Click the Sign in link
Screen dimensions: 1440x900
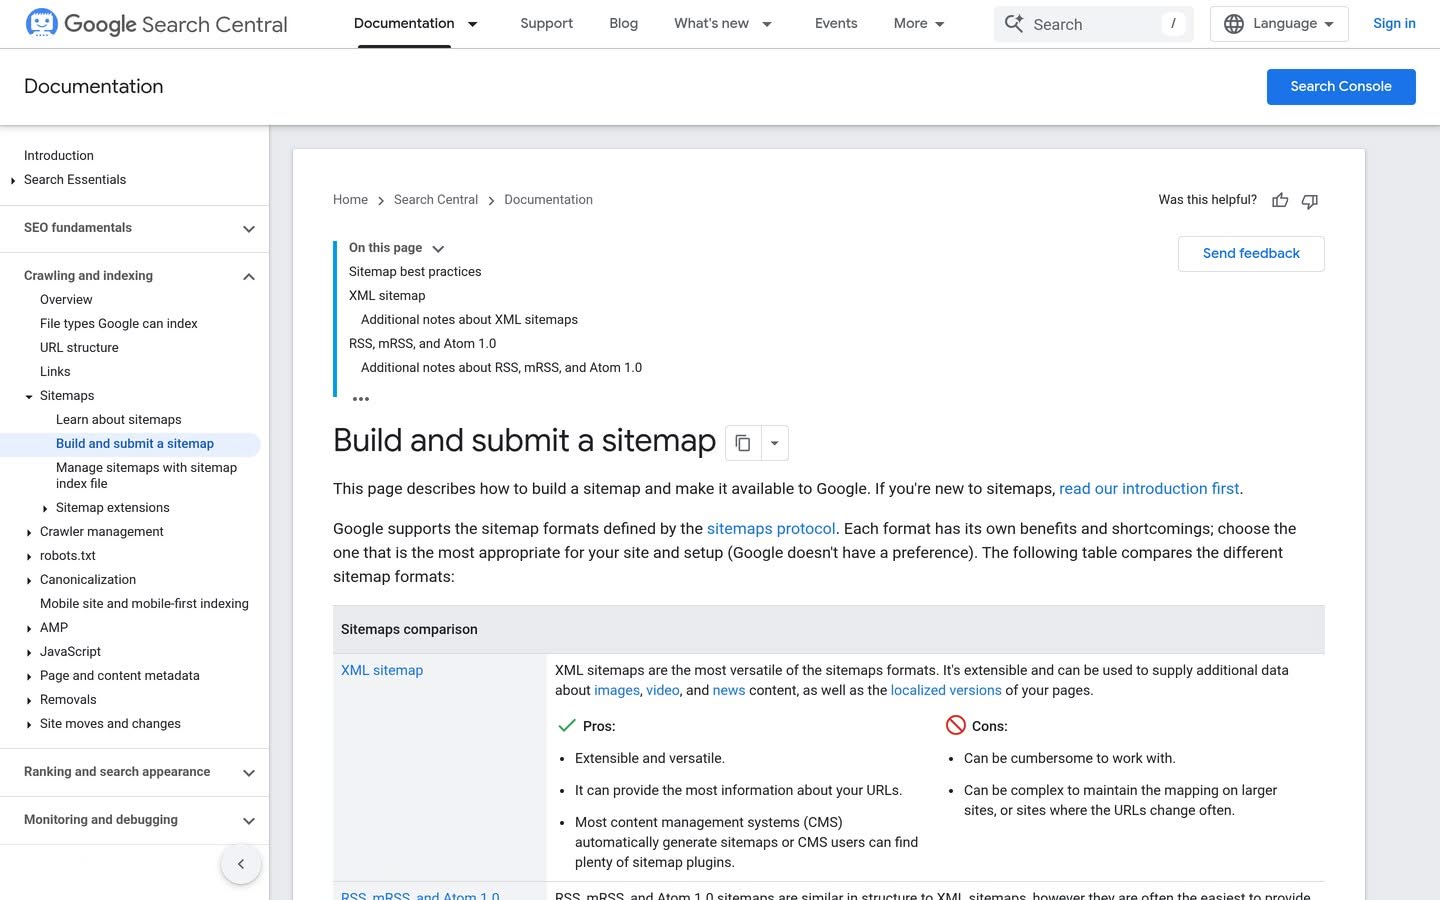[x=1394, y=23]
